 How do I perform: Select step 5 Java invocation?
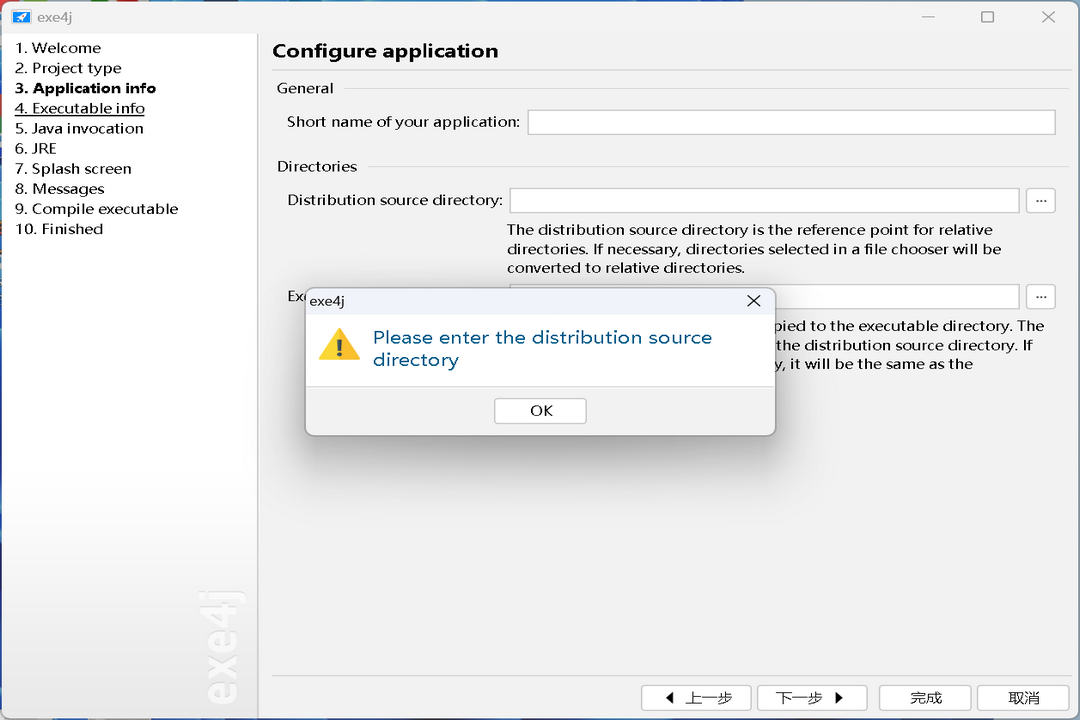(x=79, y=128)
